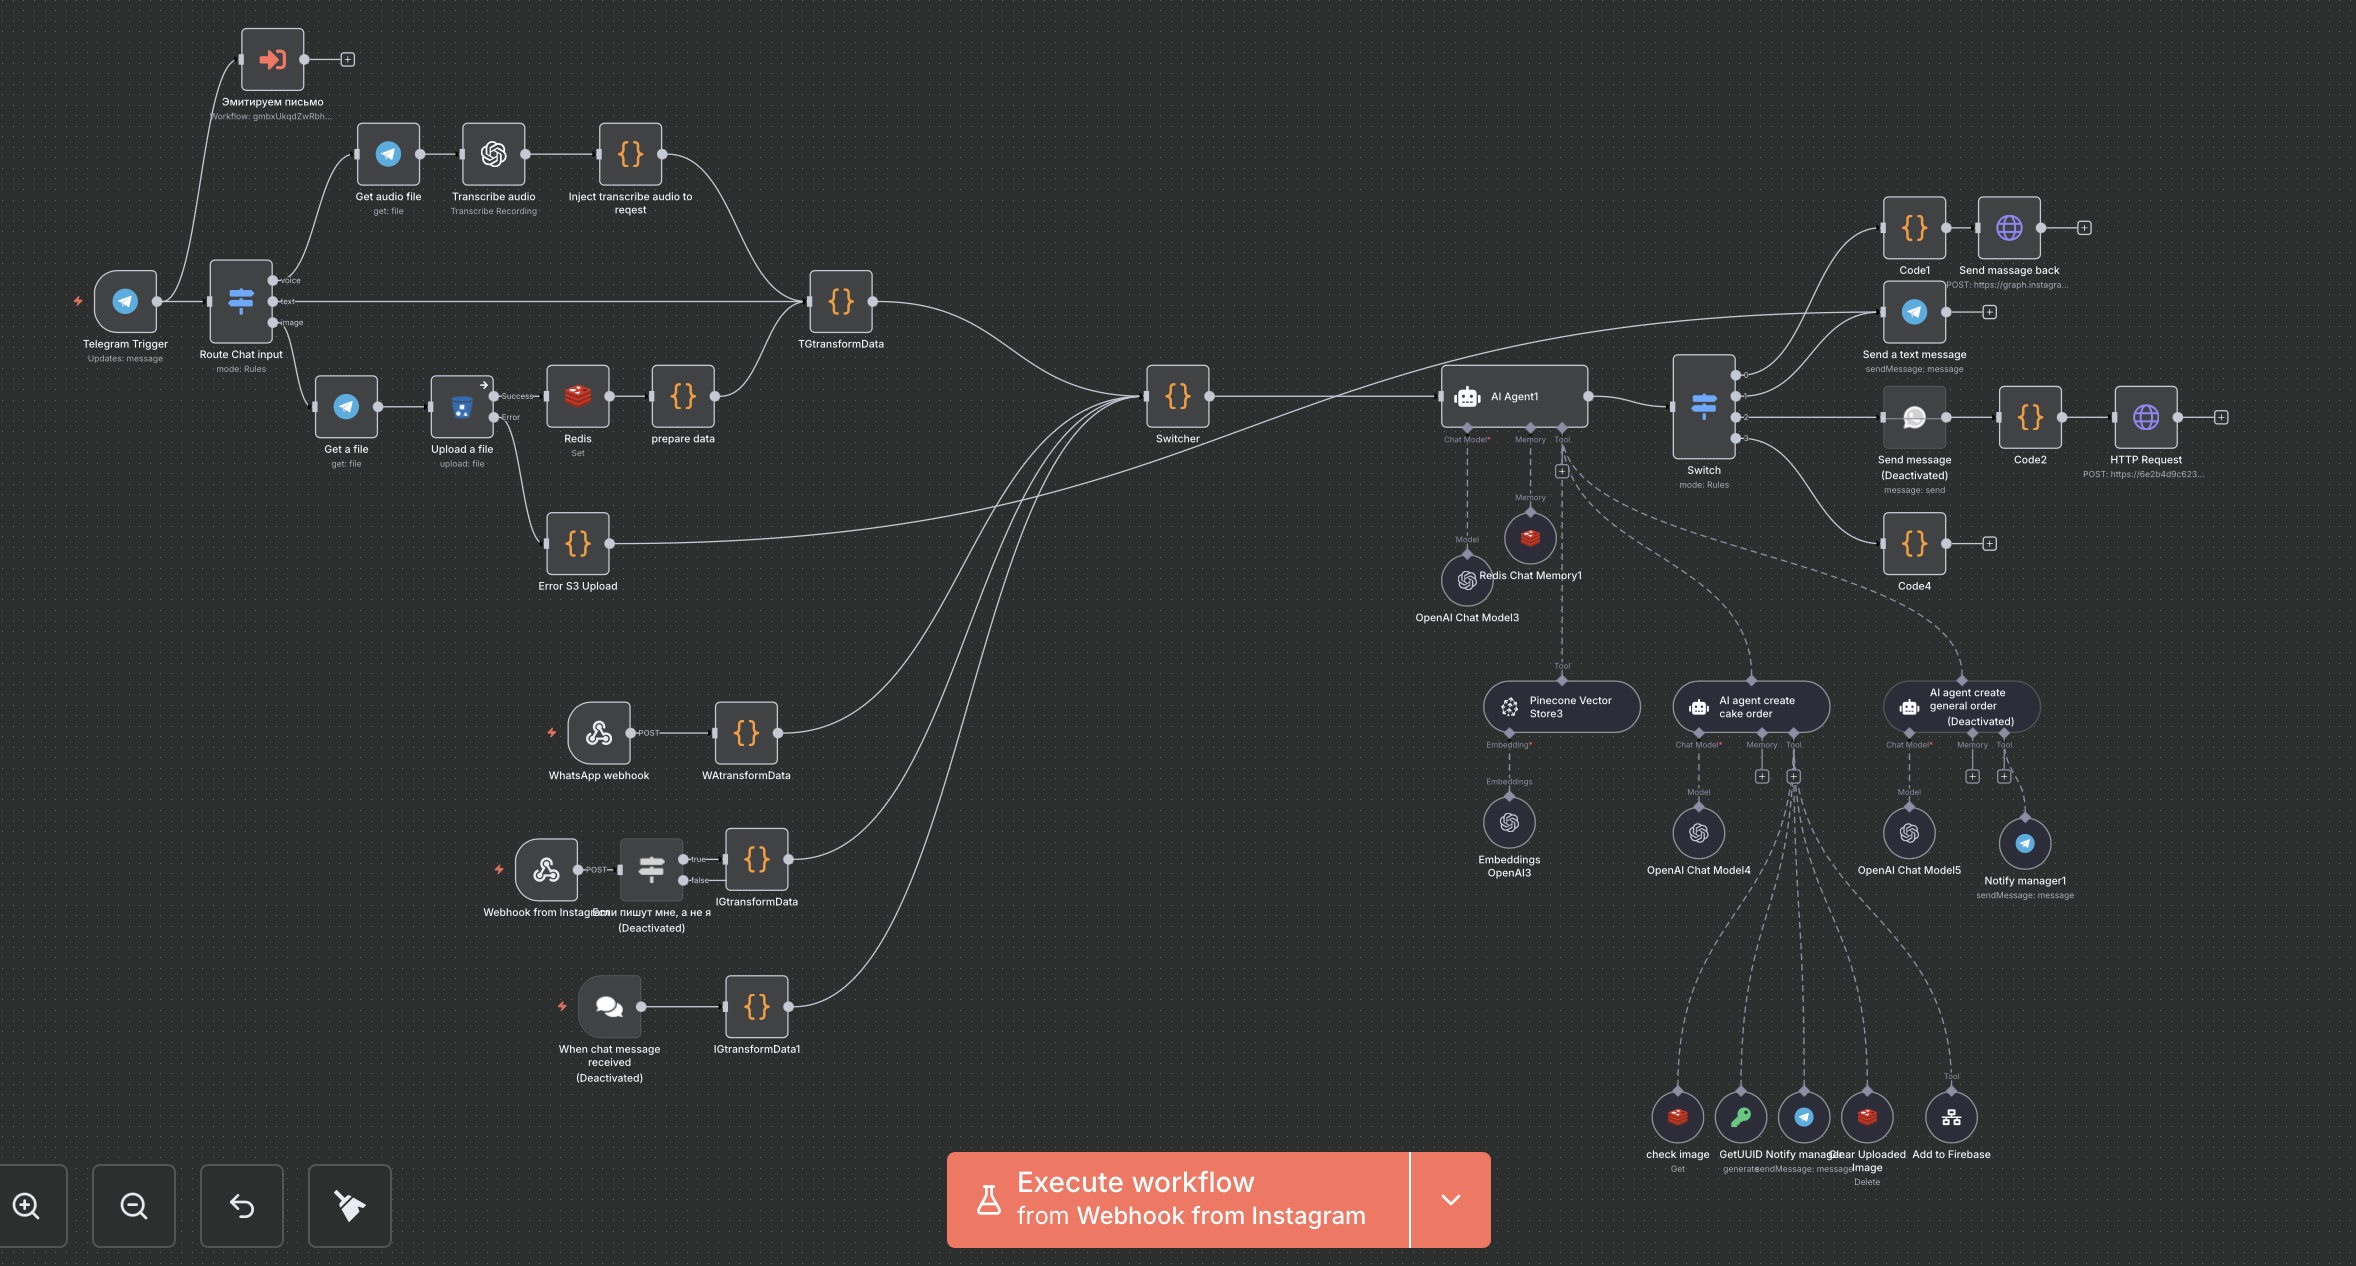The width and height of the screenshot is (2356, 1266).
Task: Click the reset zoom undo arrow button
Action: click(x=242, y=1206)
